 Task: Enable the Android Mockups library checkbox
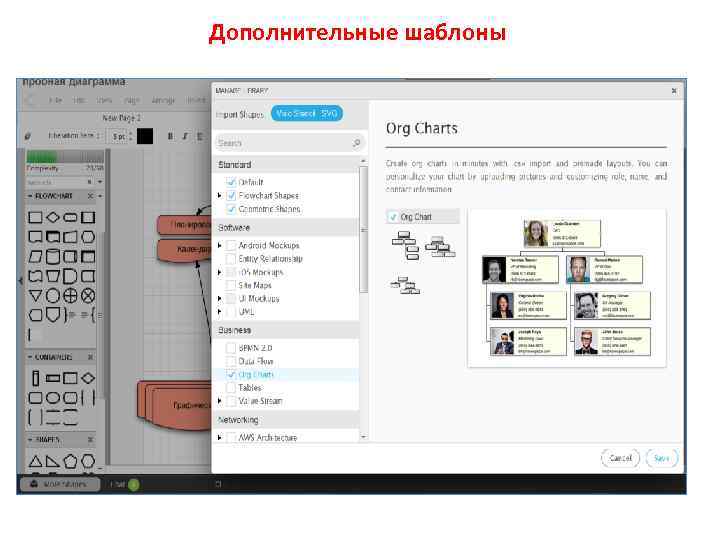click(231, 245)
